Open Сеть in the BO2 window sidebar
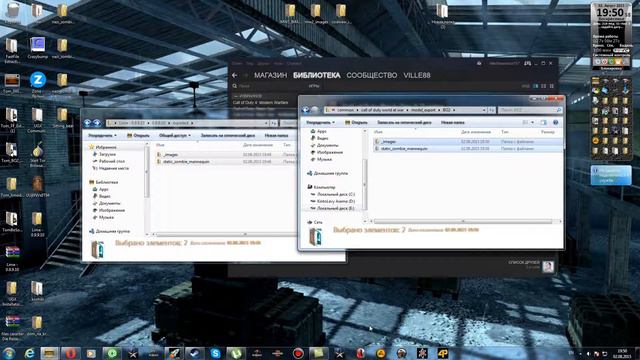640x360 pixels. click(318, 222)
